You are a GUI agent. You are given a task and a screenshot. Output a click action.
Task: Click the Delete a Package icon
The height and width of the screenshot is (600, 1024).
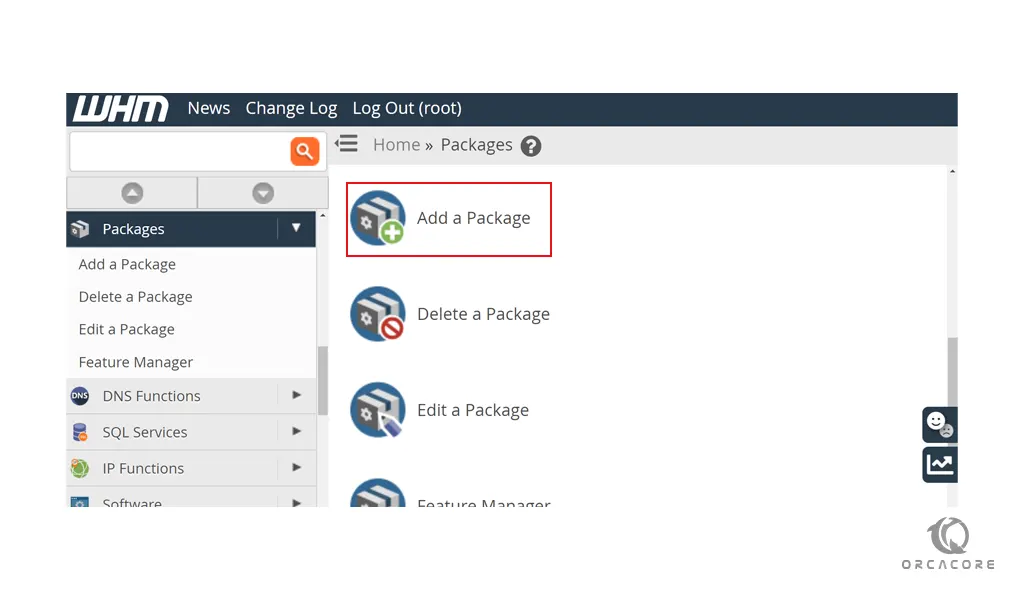click(x=377, y=314)
